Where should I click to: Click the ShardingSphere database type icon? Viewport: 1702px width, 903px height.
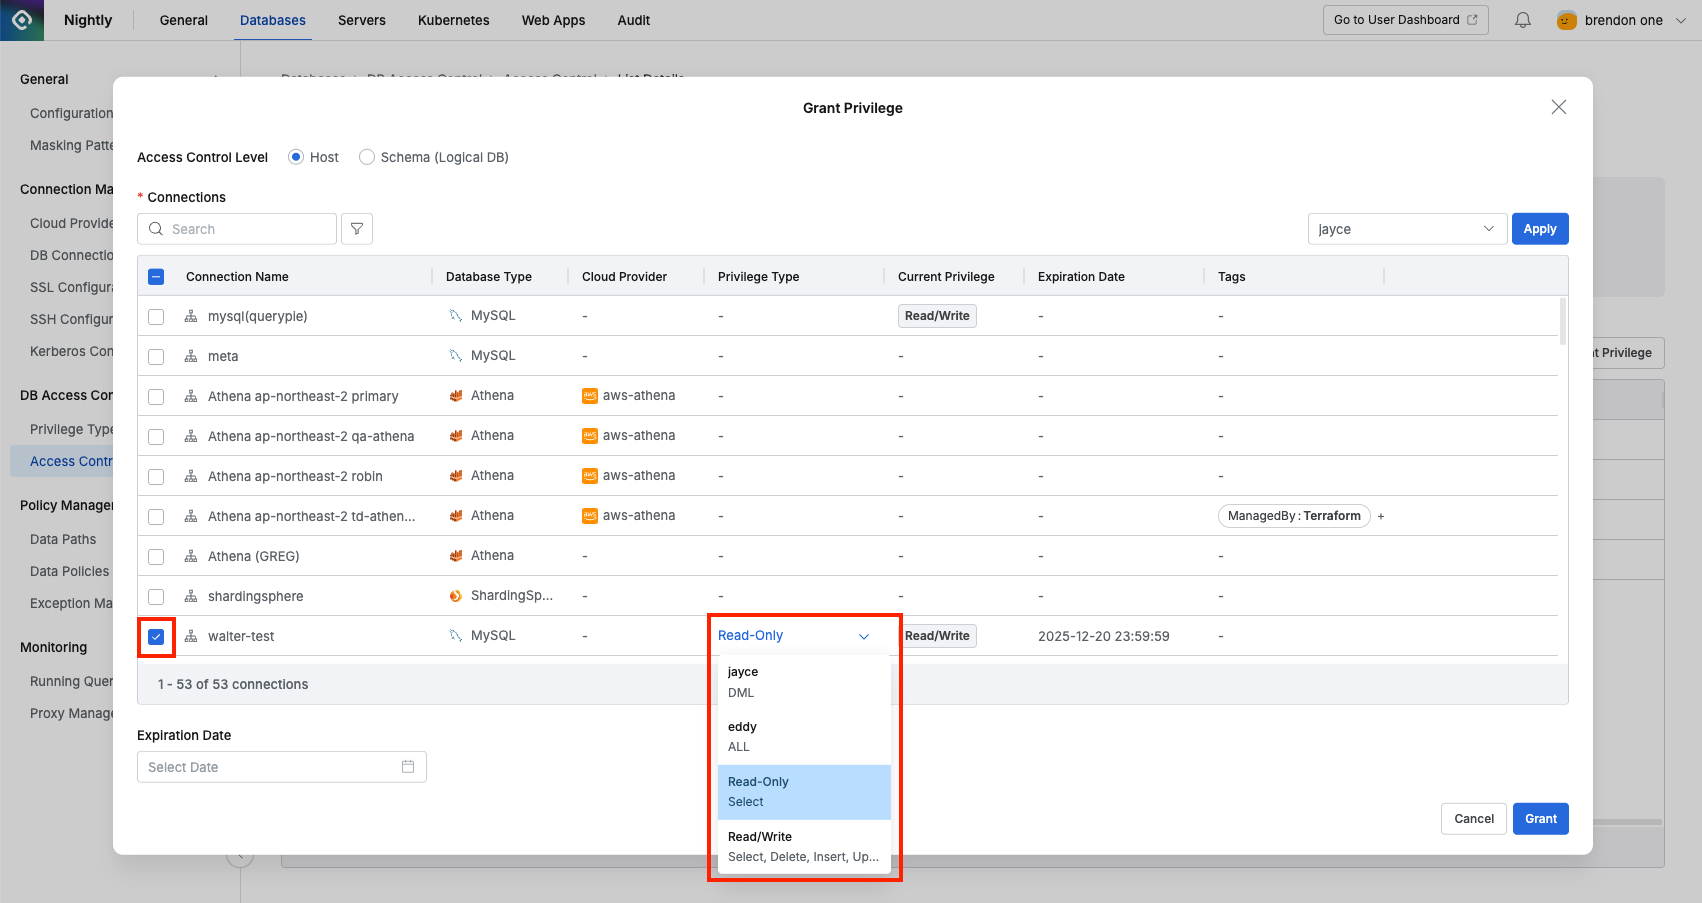tap(456, 596)
